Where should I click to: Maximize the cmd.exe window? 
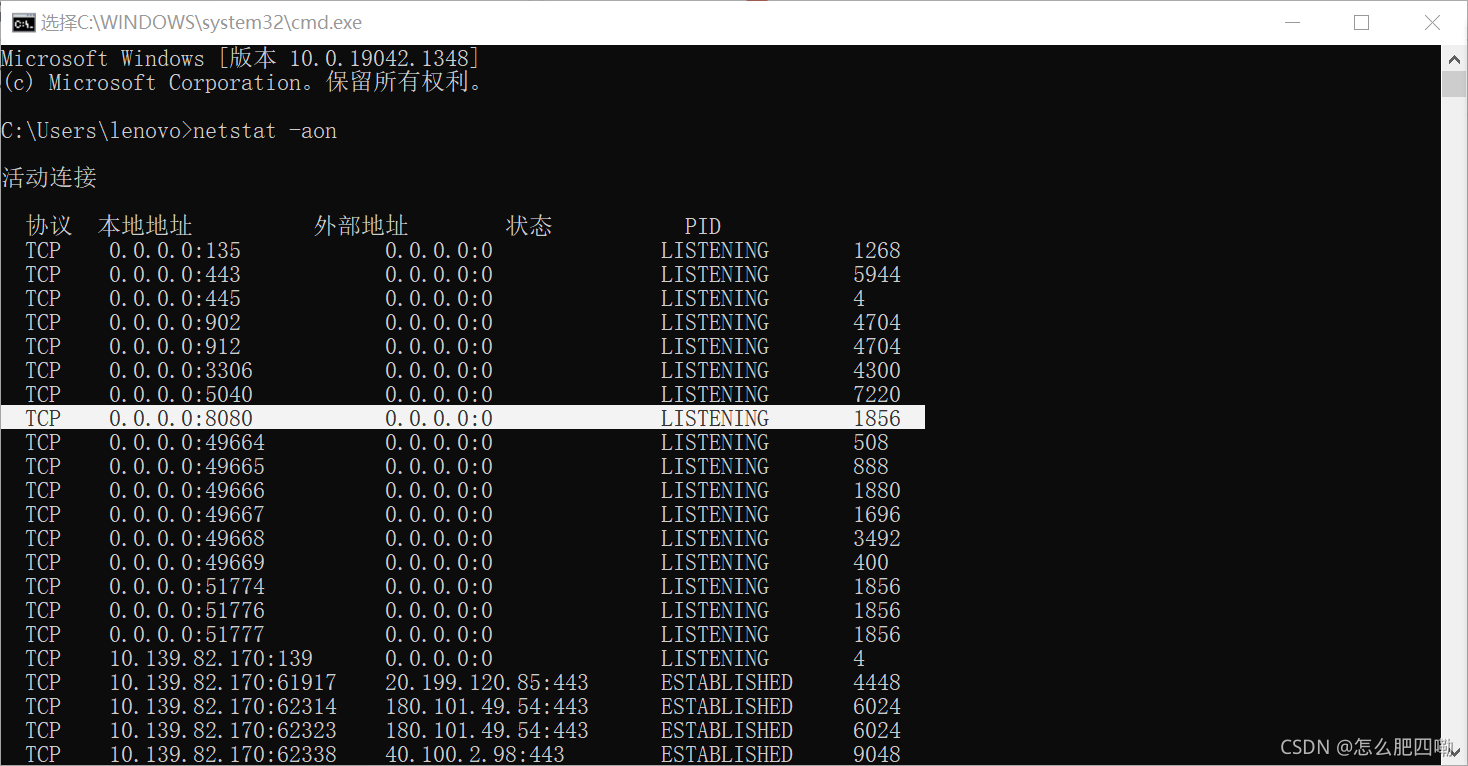point(1361,22)
